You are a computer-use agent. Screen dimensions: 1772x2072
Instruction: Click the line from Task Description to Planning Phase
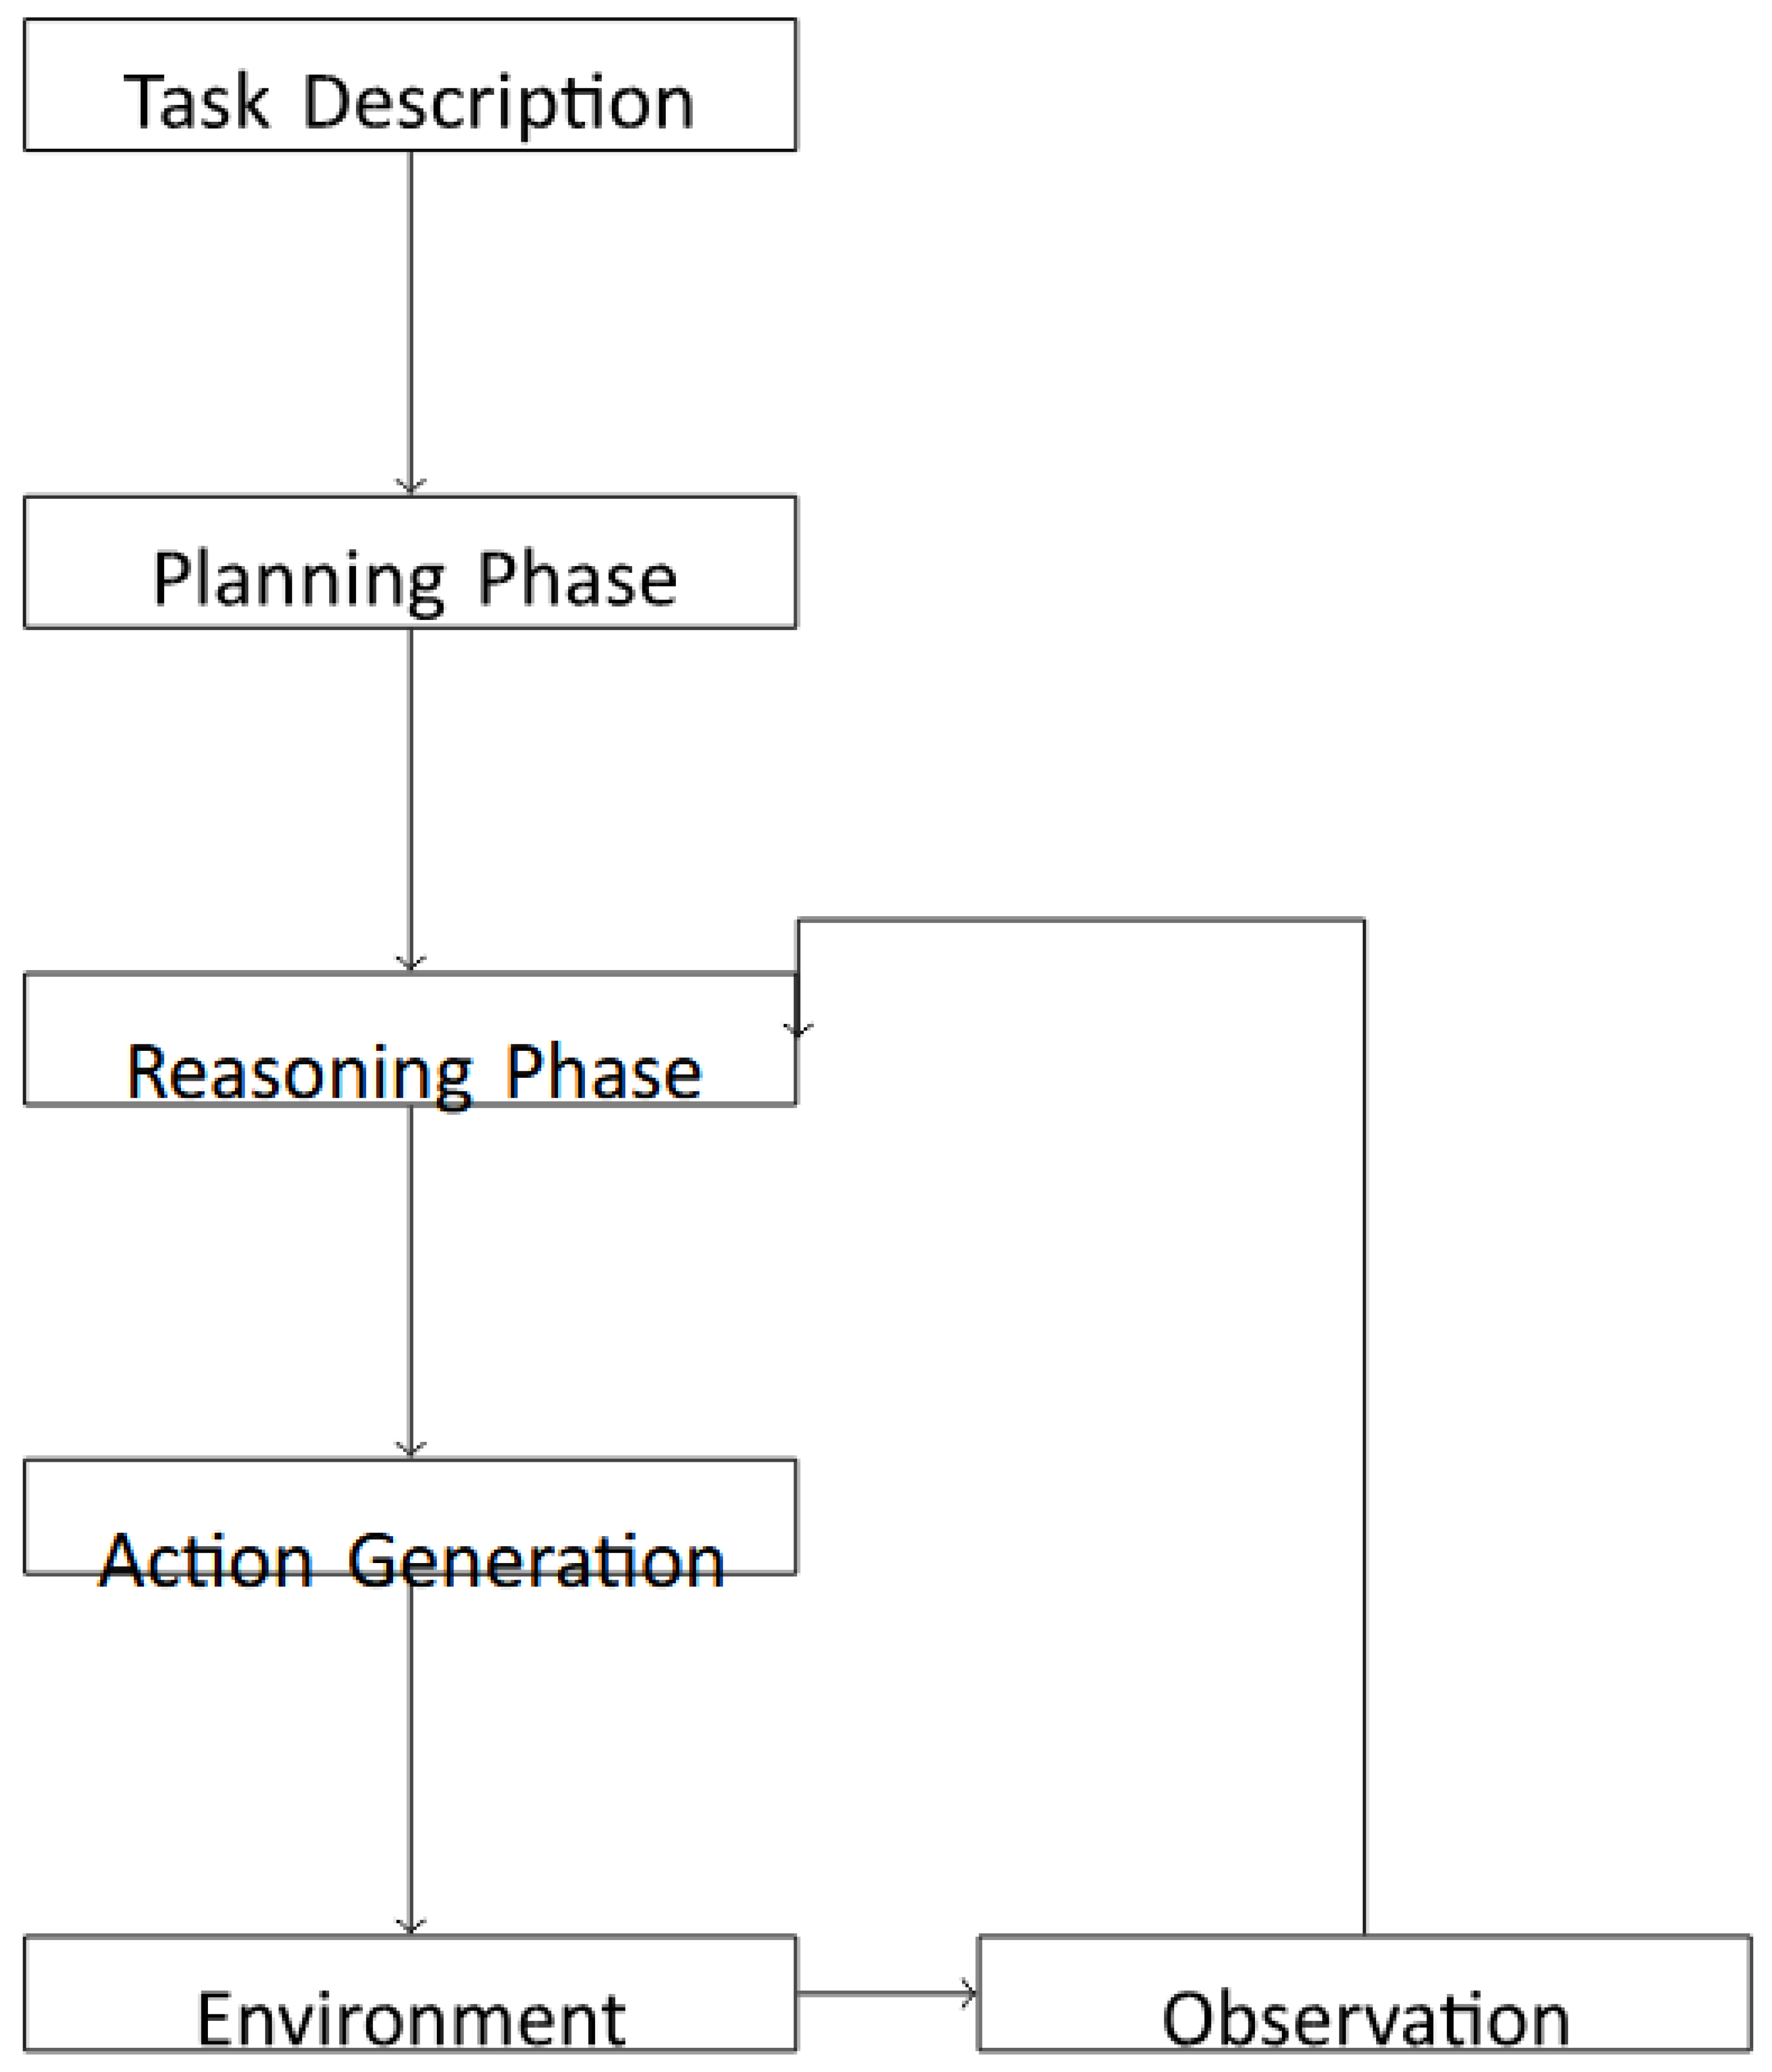pyautogui.click(x=410, y=320)
